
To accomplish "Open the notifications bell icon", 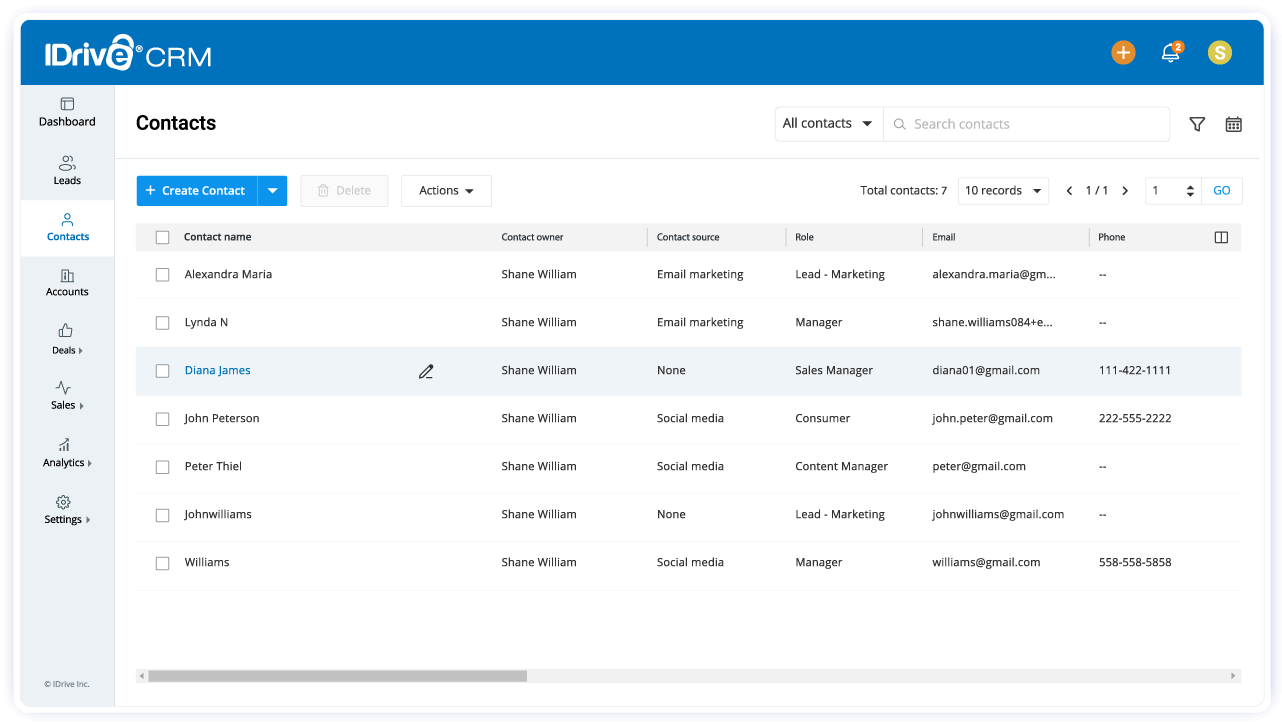I will tap(1170, 53).
